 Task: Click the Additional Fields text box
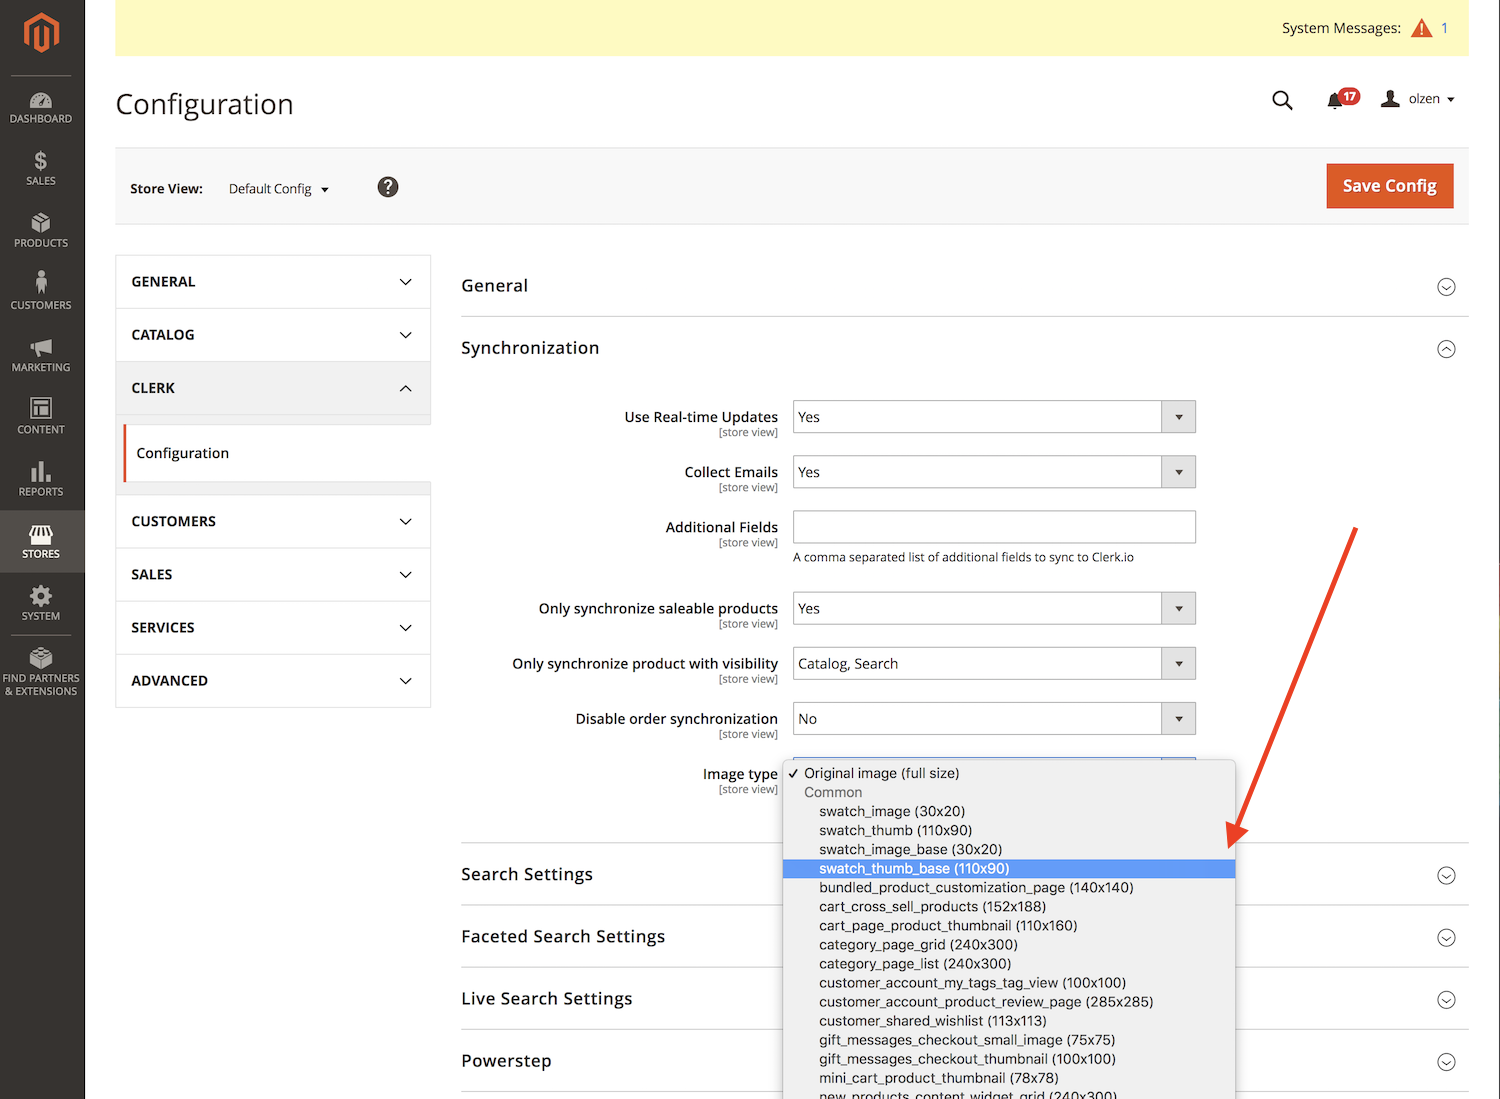993,527
